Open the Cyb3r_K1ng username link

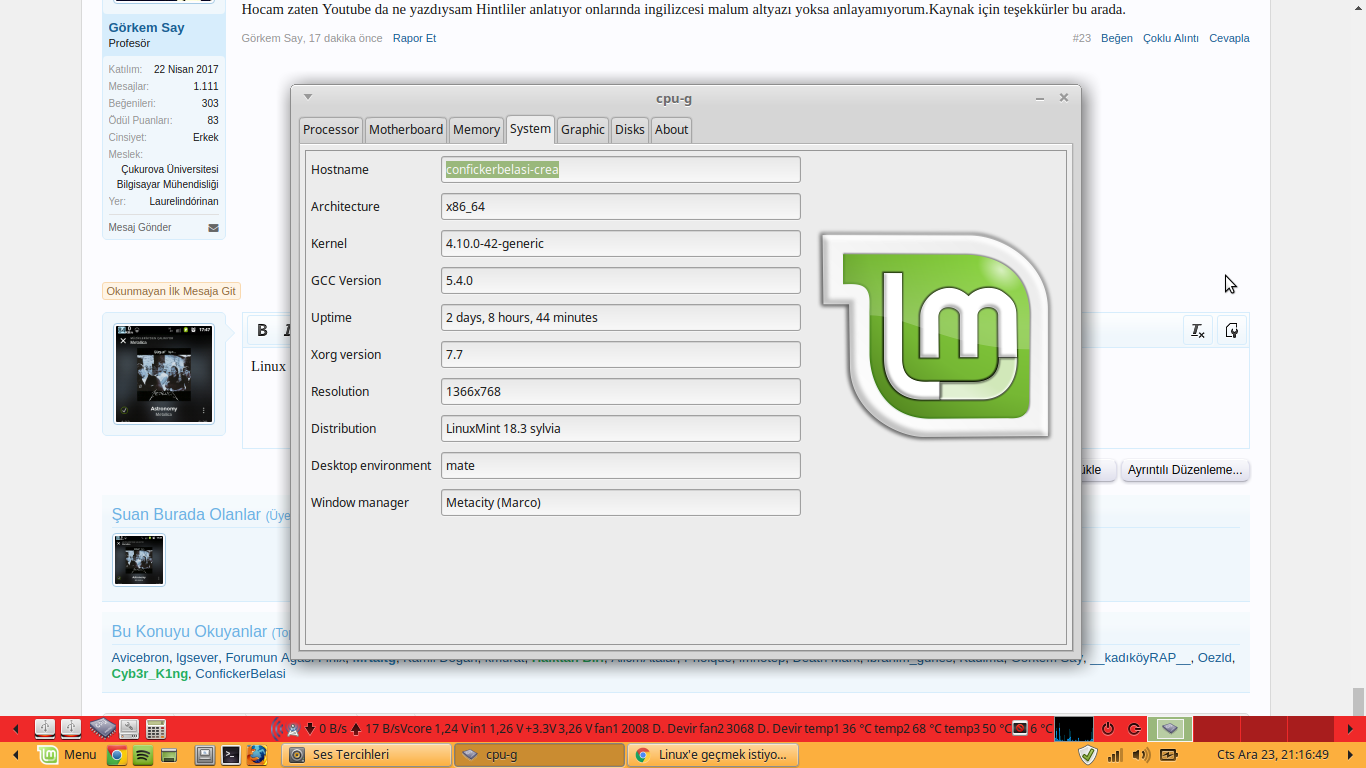[150, 674]
